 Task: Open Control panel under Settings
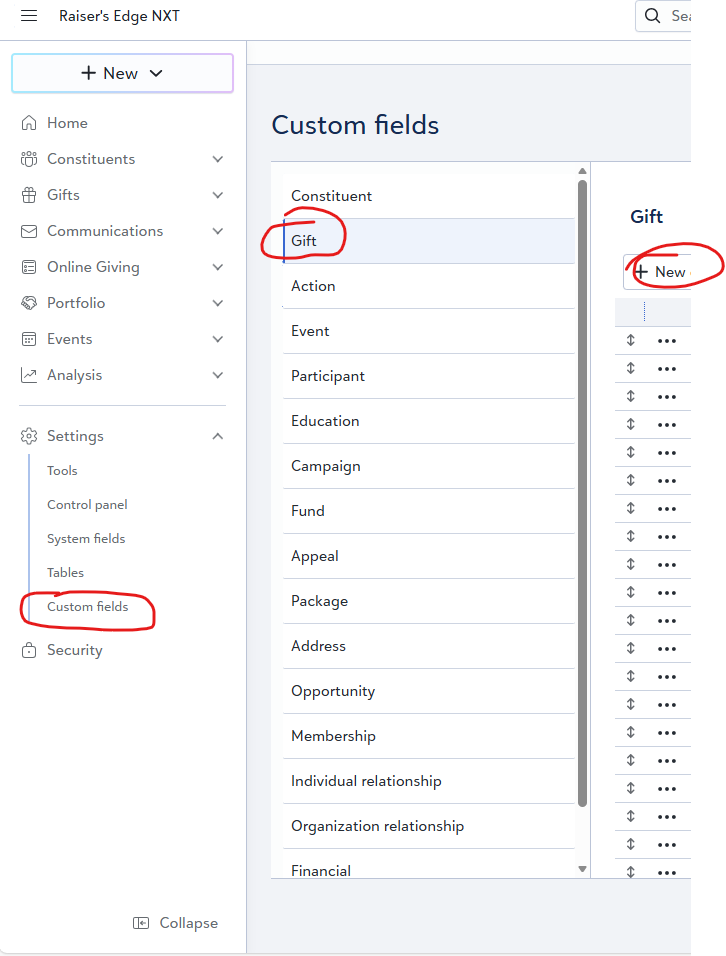click(x=87, y=505)
